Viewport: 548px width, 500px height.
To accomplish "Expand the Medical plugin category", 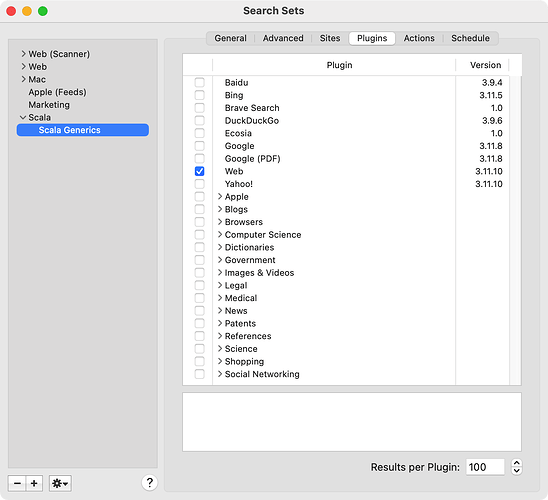I will pos(220,298).
